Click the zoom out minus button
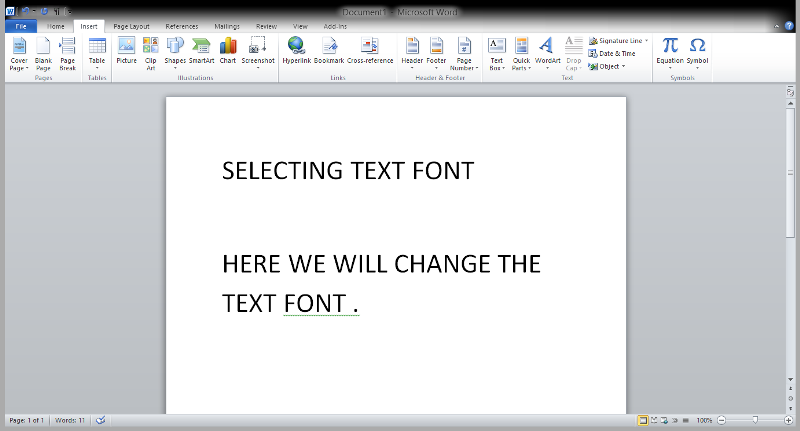 click(x=721, y=420)
